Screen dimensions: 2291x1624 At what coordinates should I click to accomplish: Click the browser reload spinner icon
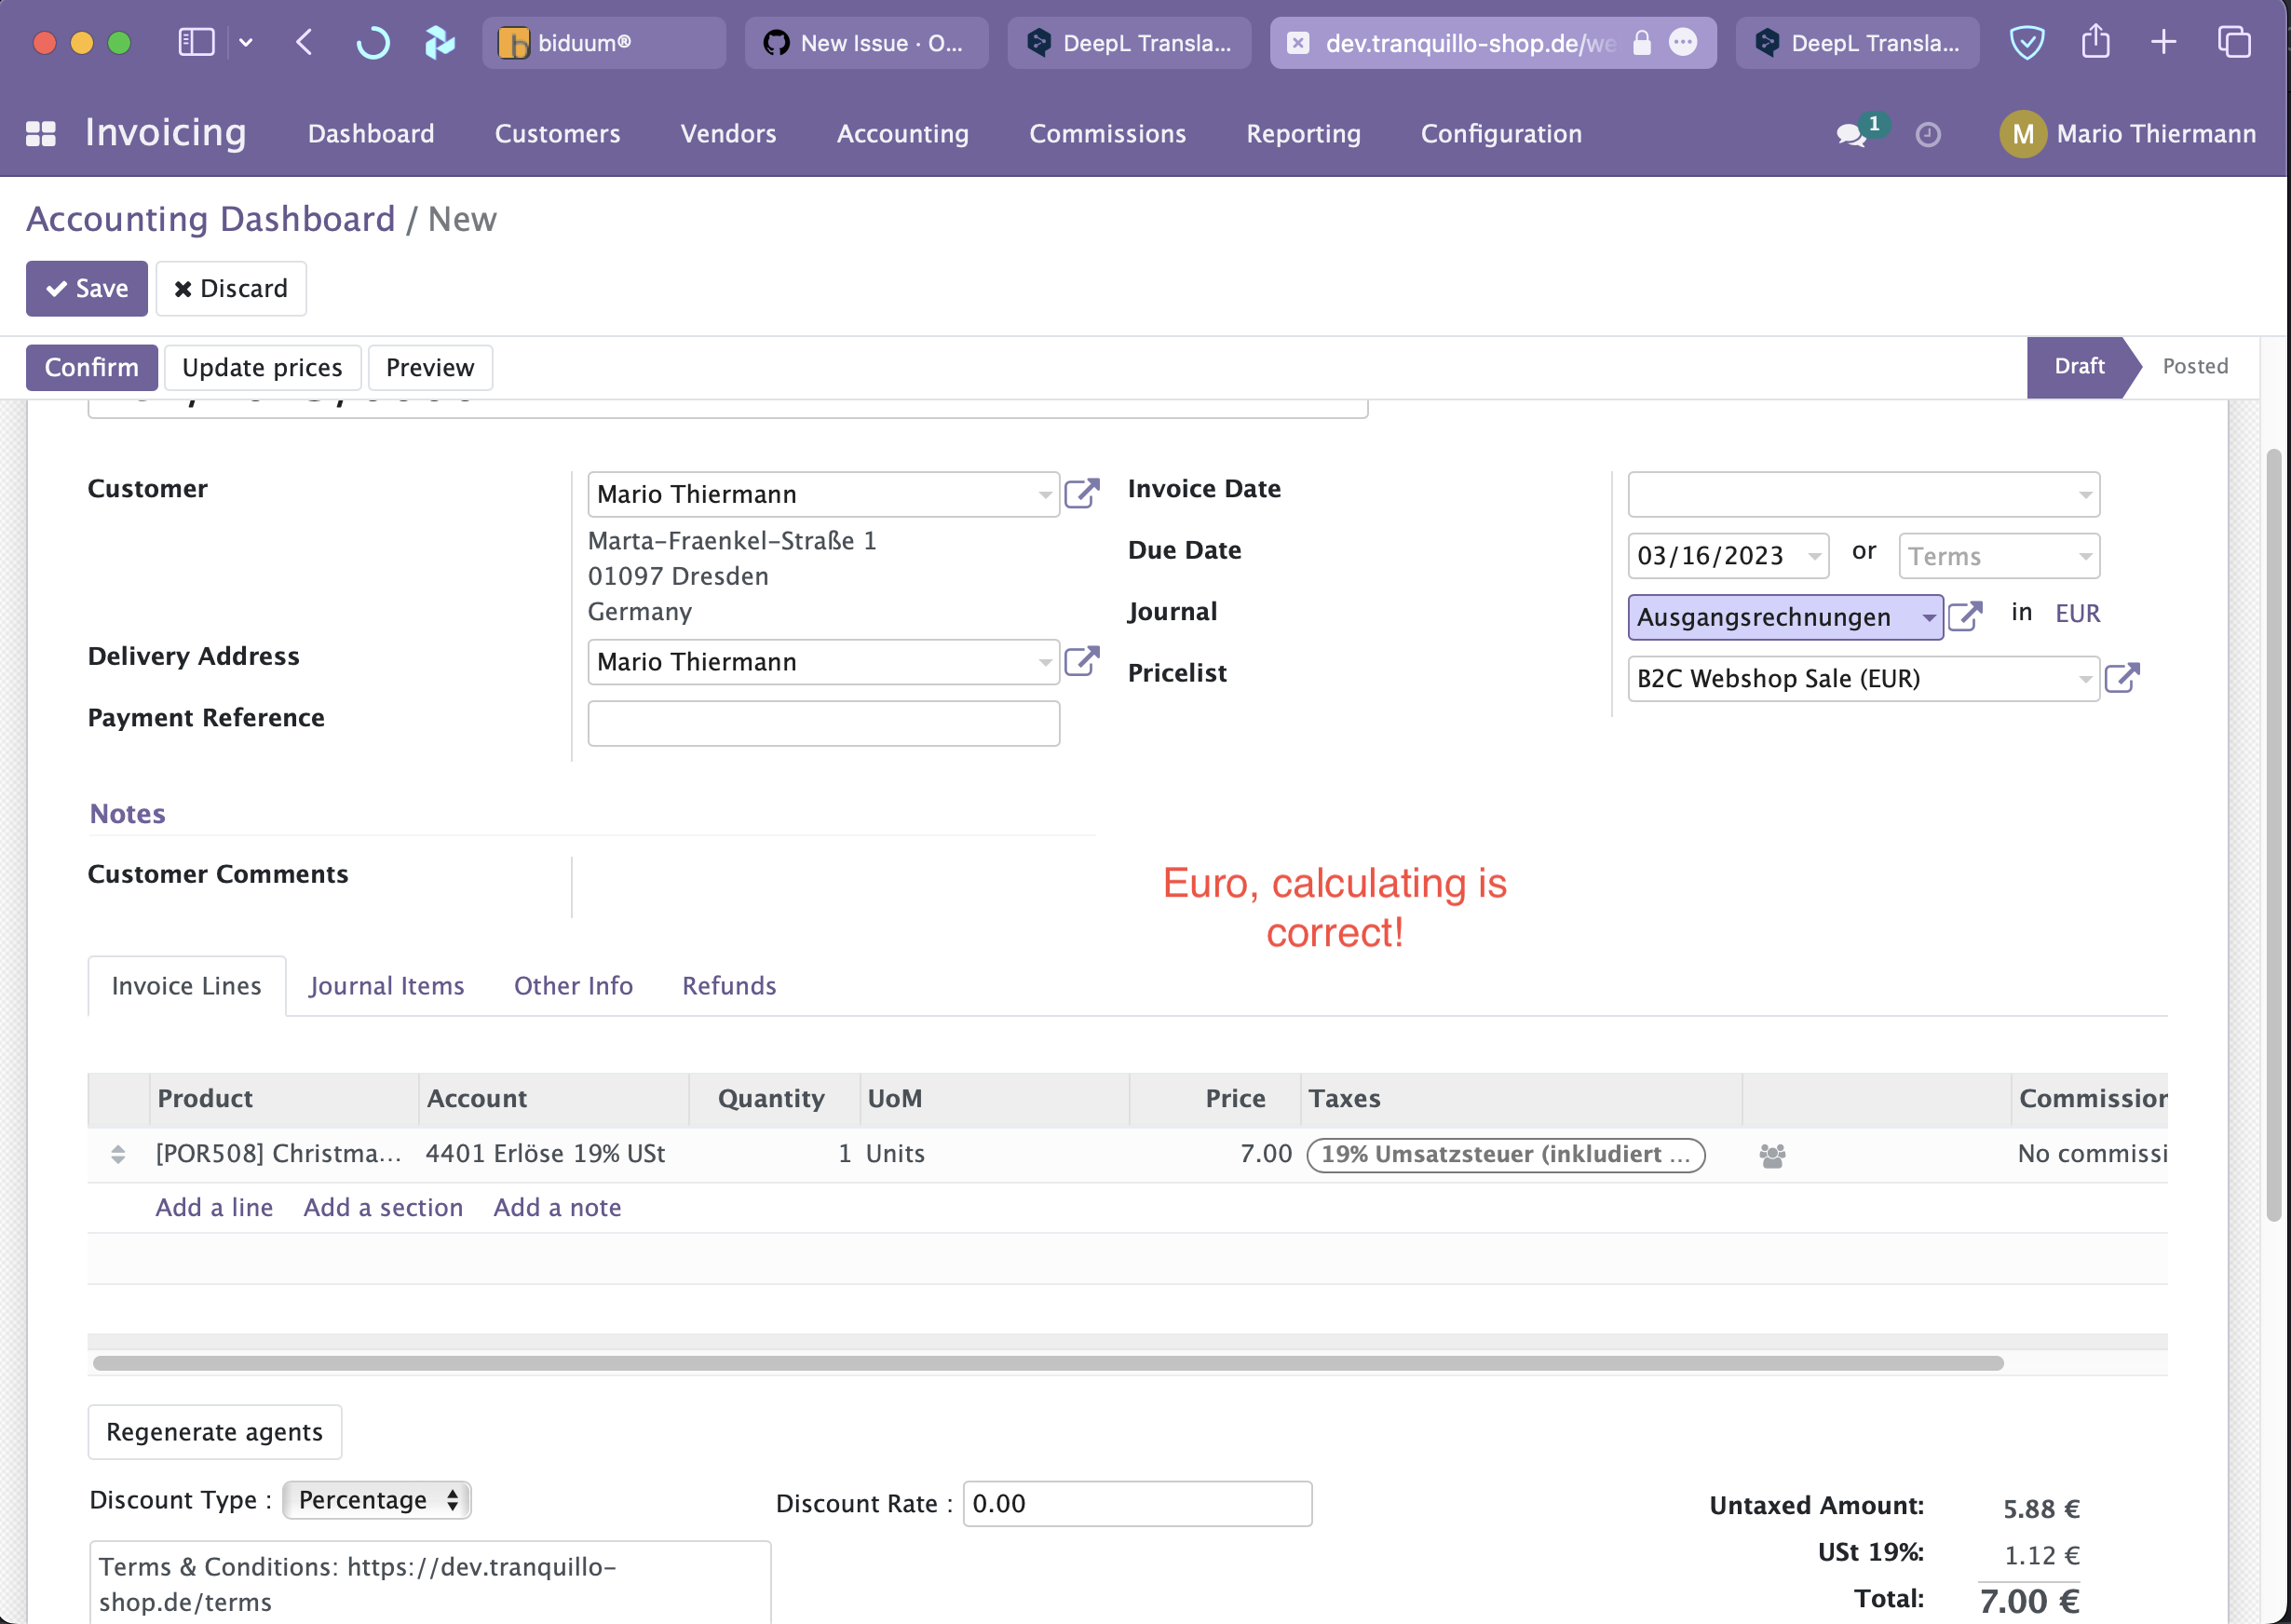coord(373,42)
